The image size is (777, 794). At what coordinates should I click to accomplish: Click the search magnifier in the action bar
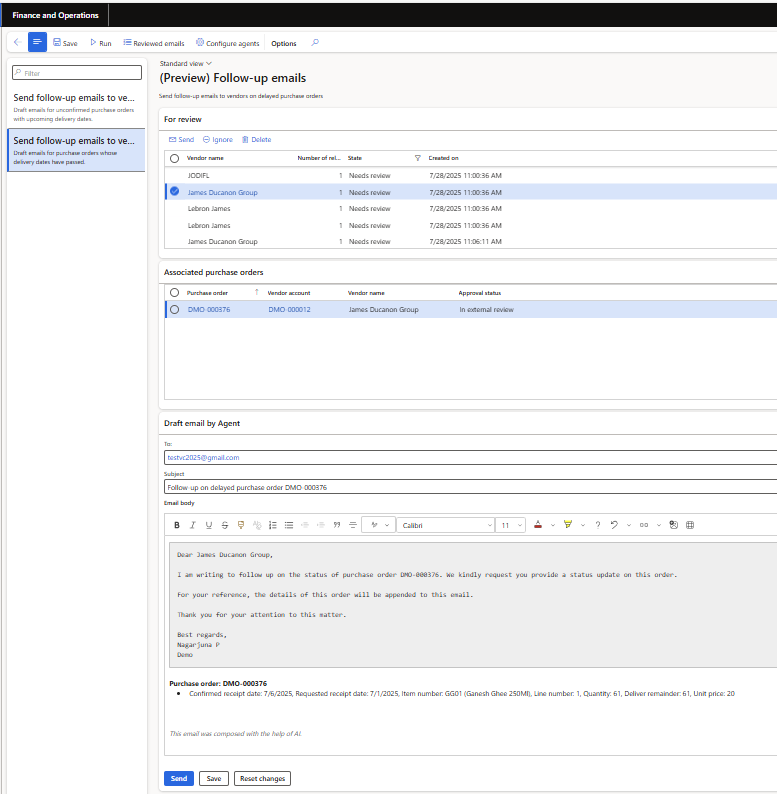coord(316,43)
